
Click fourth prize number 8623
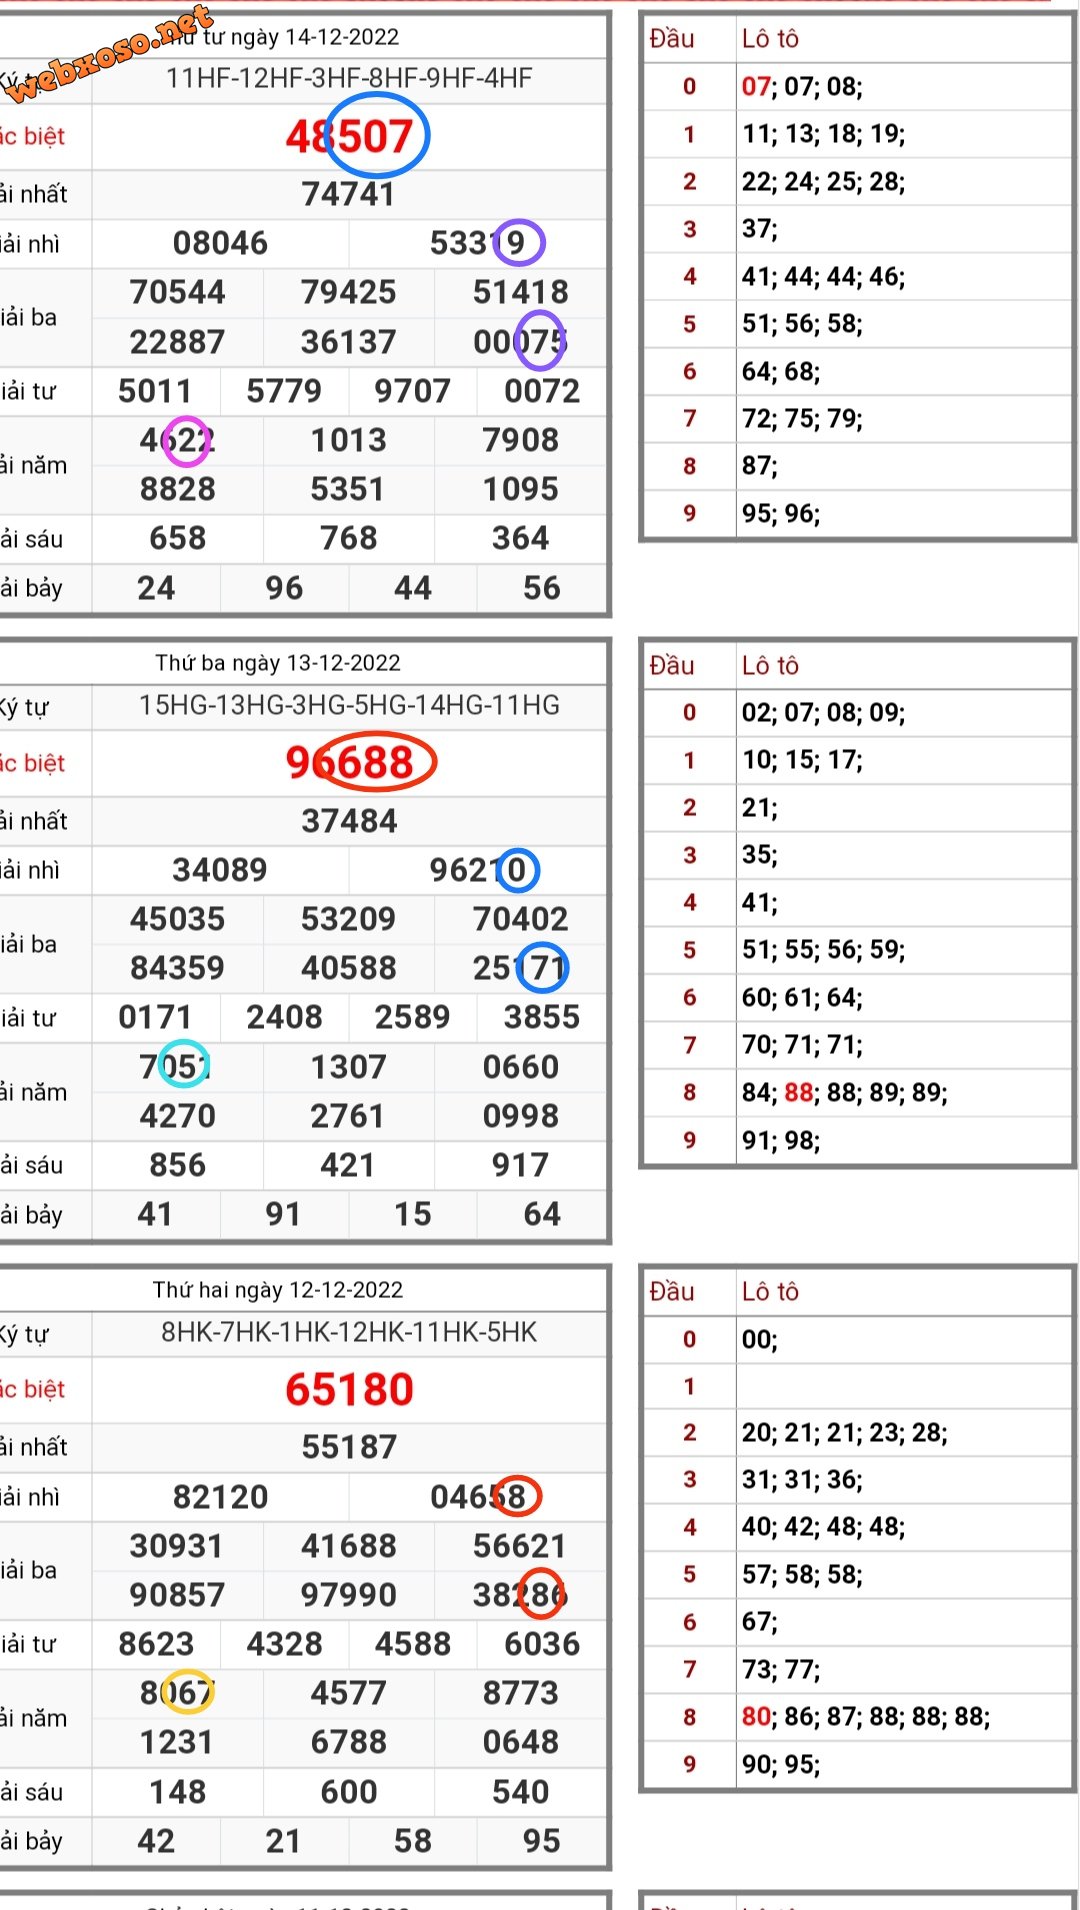(155, 1644)
